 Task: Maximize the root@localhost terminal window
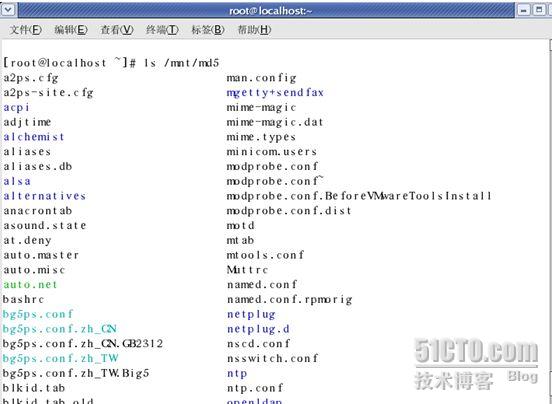tap(539, 10)
